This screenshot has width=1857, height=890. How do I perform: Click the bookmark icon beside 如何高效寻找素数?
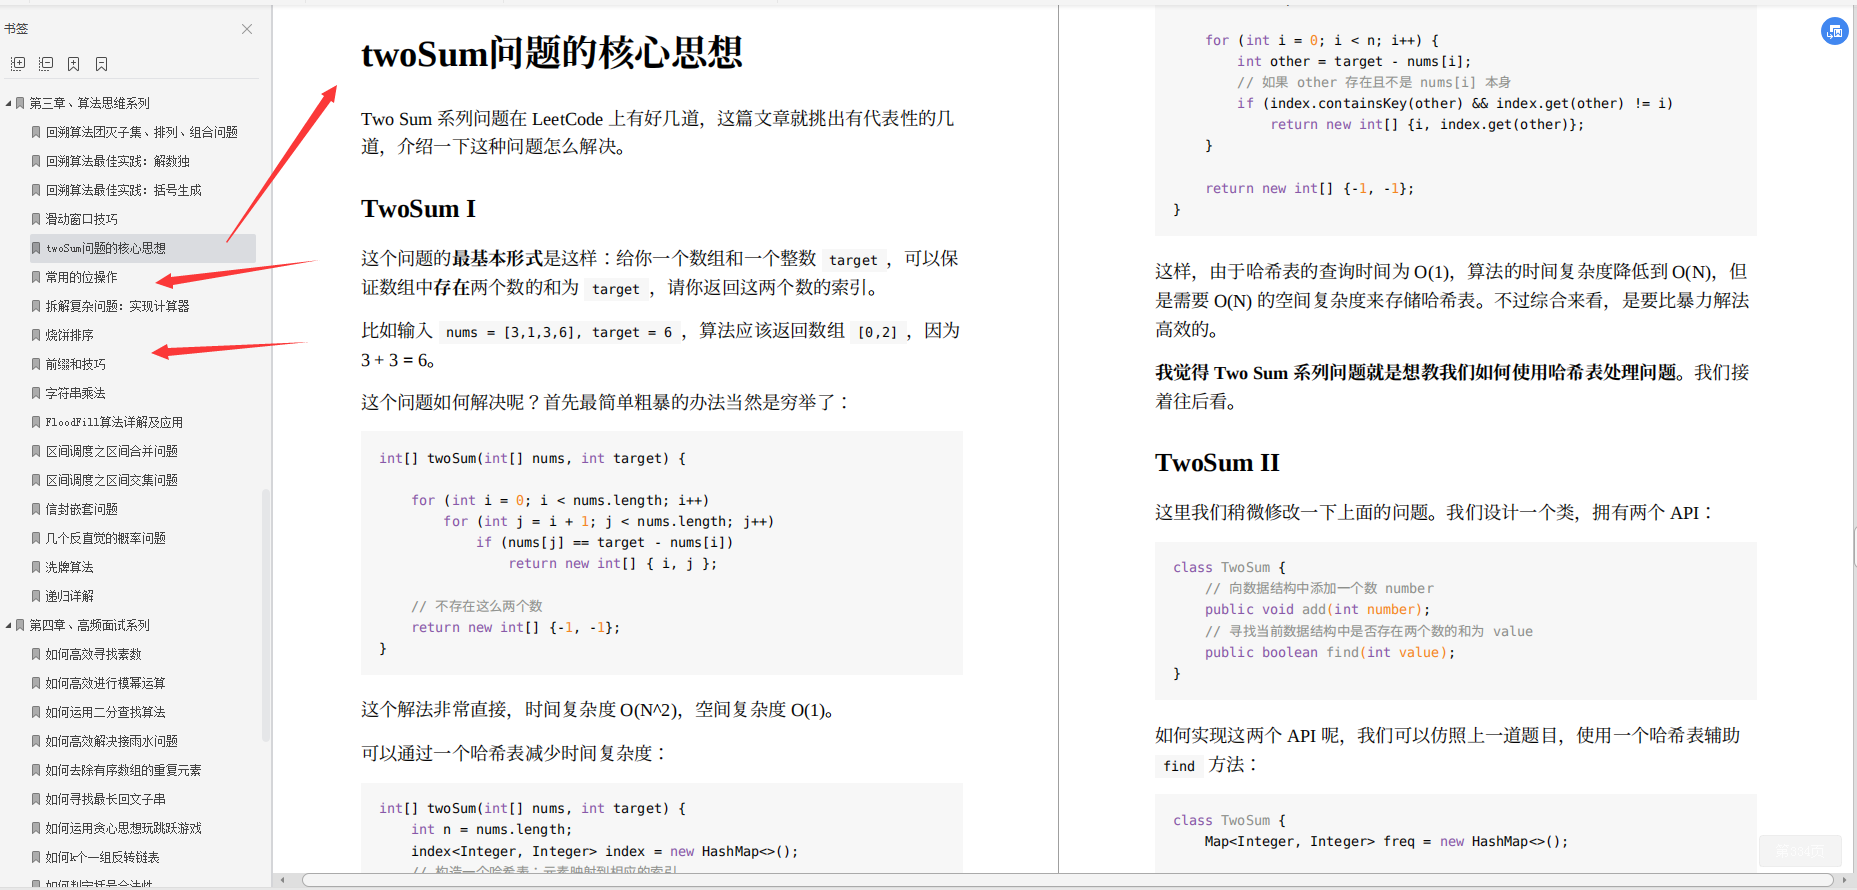(36, 654)
